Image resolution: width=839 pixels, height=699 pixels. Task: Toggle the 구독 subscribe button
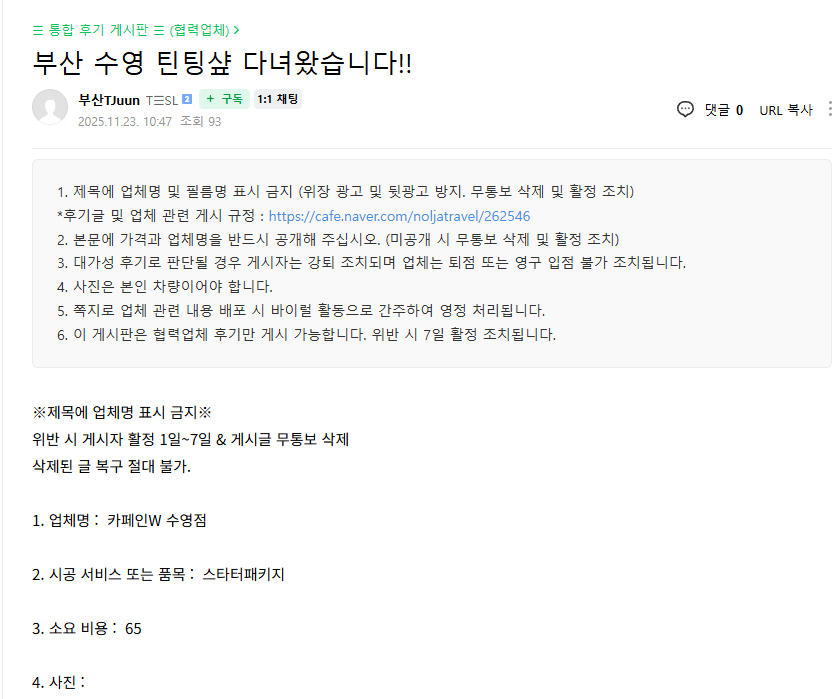pos(224,99)
